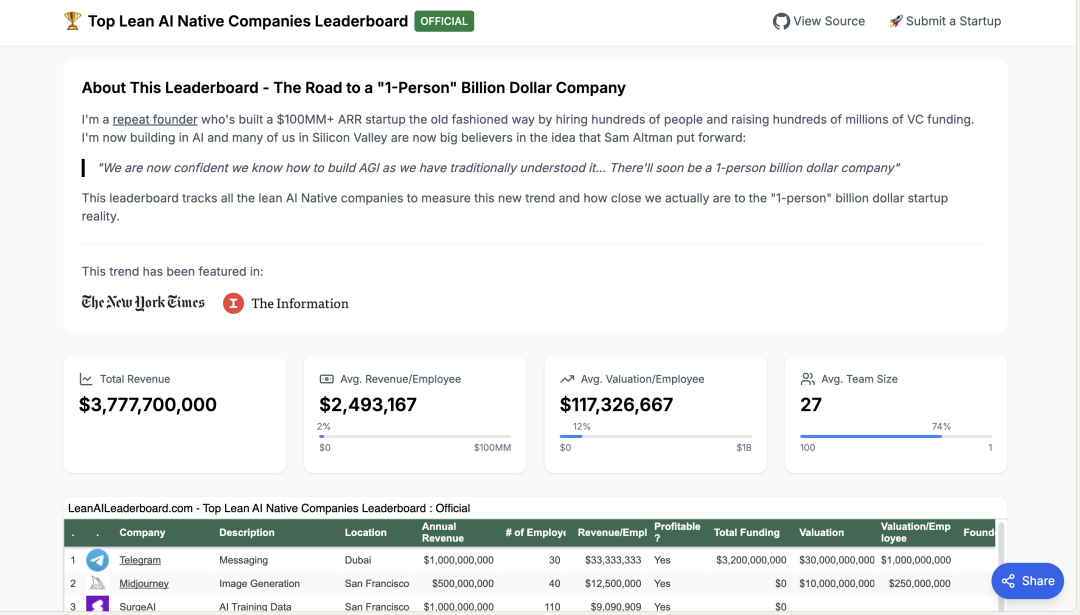Click the Description column header
Viewport: 1080px width, 615px height.
pyautogui.click(x=247, y=532)
